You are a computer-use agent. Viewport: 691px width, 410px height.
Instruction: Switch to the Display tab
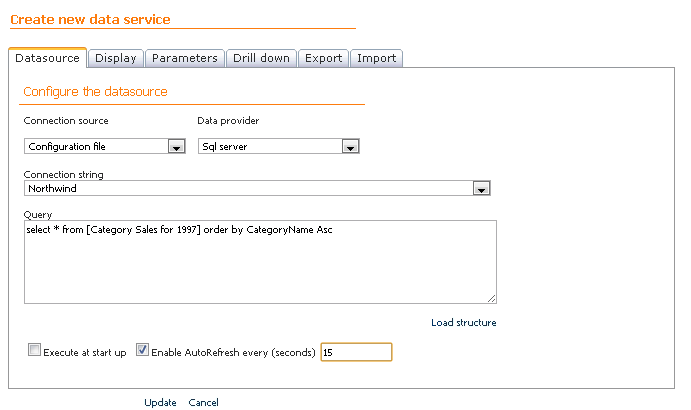[116, 58]
